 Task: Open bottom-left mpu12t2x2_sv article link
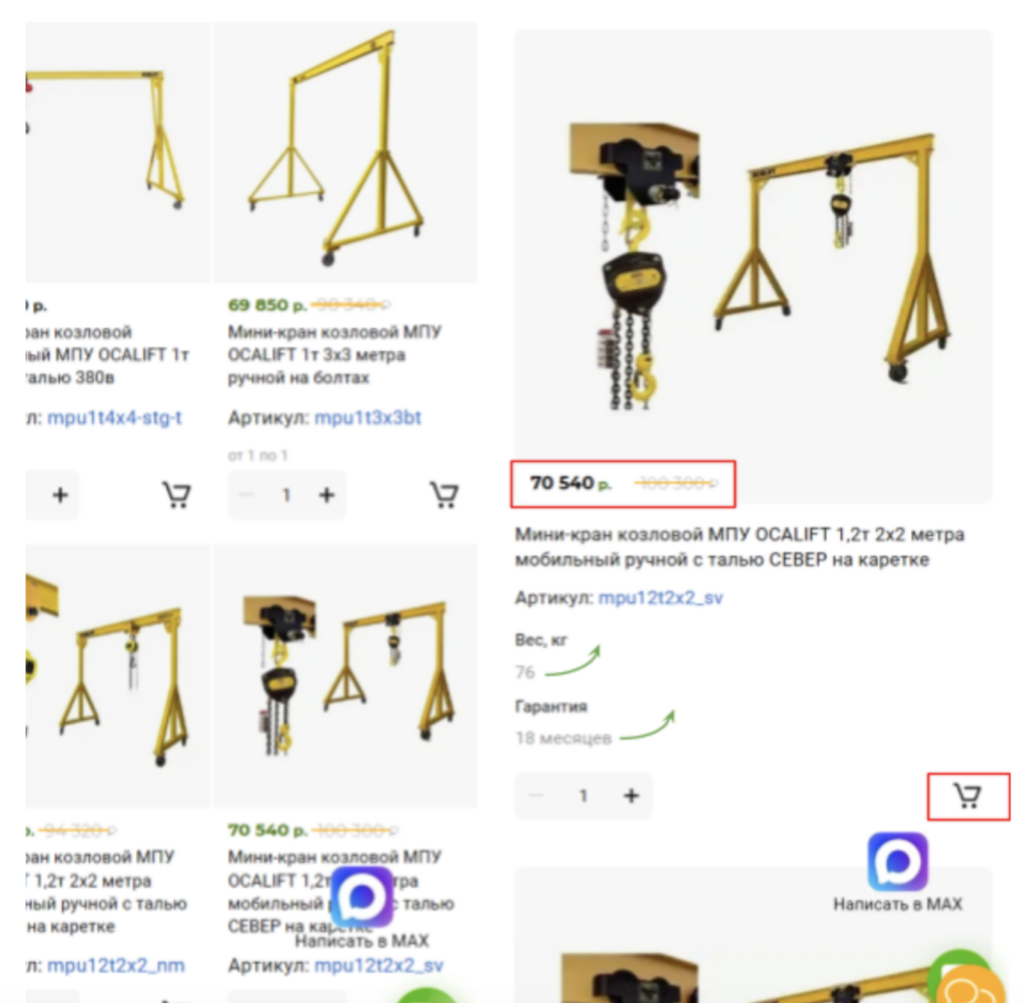pos(378,964)
